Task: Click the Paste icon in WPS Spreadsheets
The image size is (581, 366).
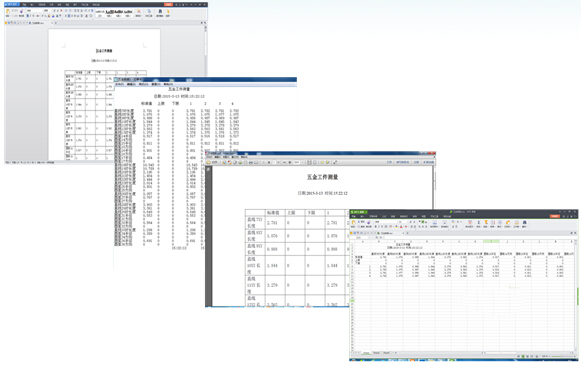Action: (353, 222)
